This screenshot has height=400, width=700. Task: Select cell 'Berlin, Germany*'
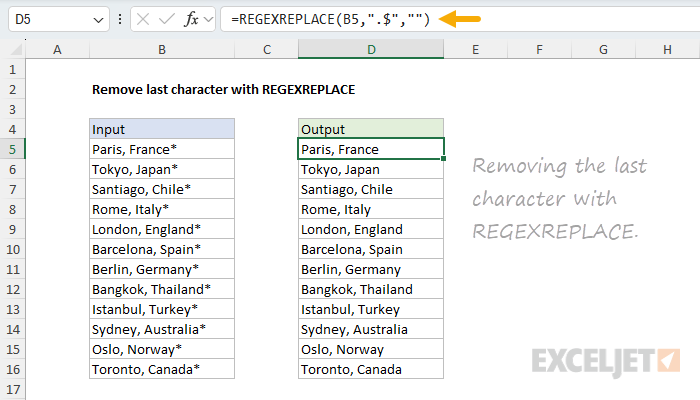tap(162, 269)
